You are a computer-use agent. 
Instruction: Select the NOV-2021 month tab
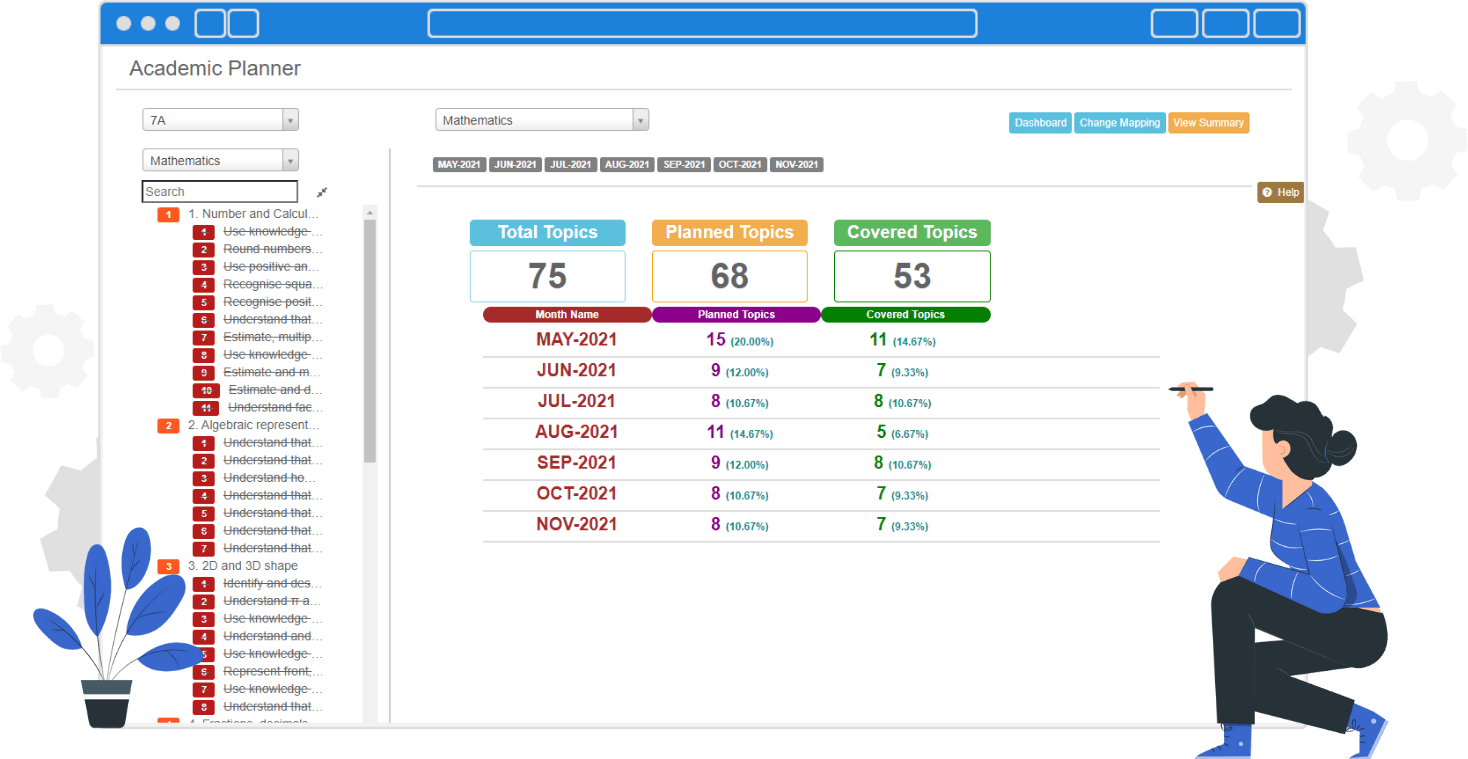[797, 164]
